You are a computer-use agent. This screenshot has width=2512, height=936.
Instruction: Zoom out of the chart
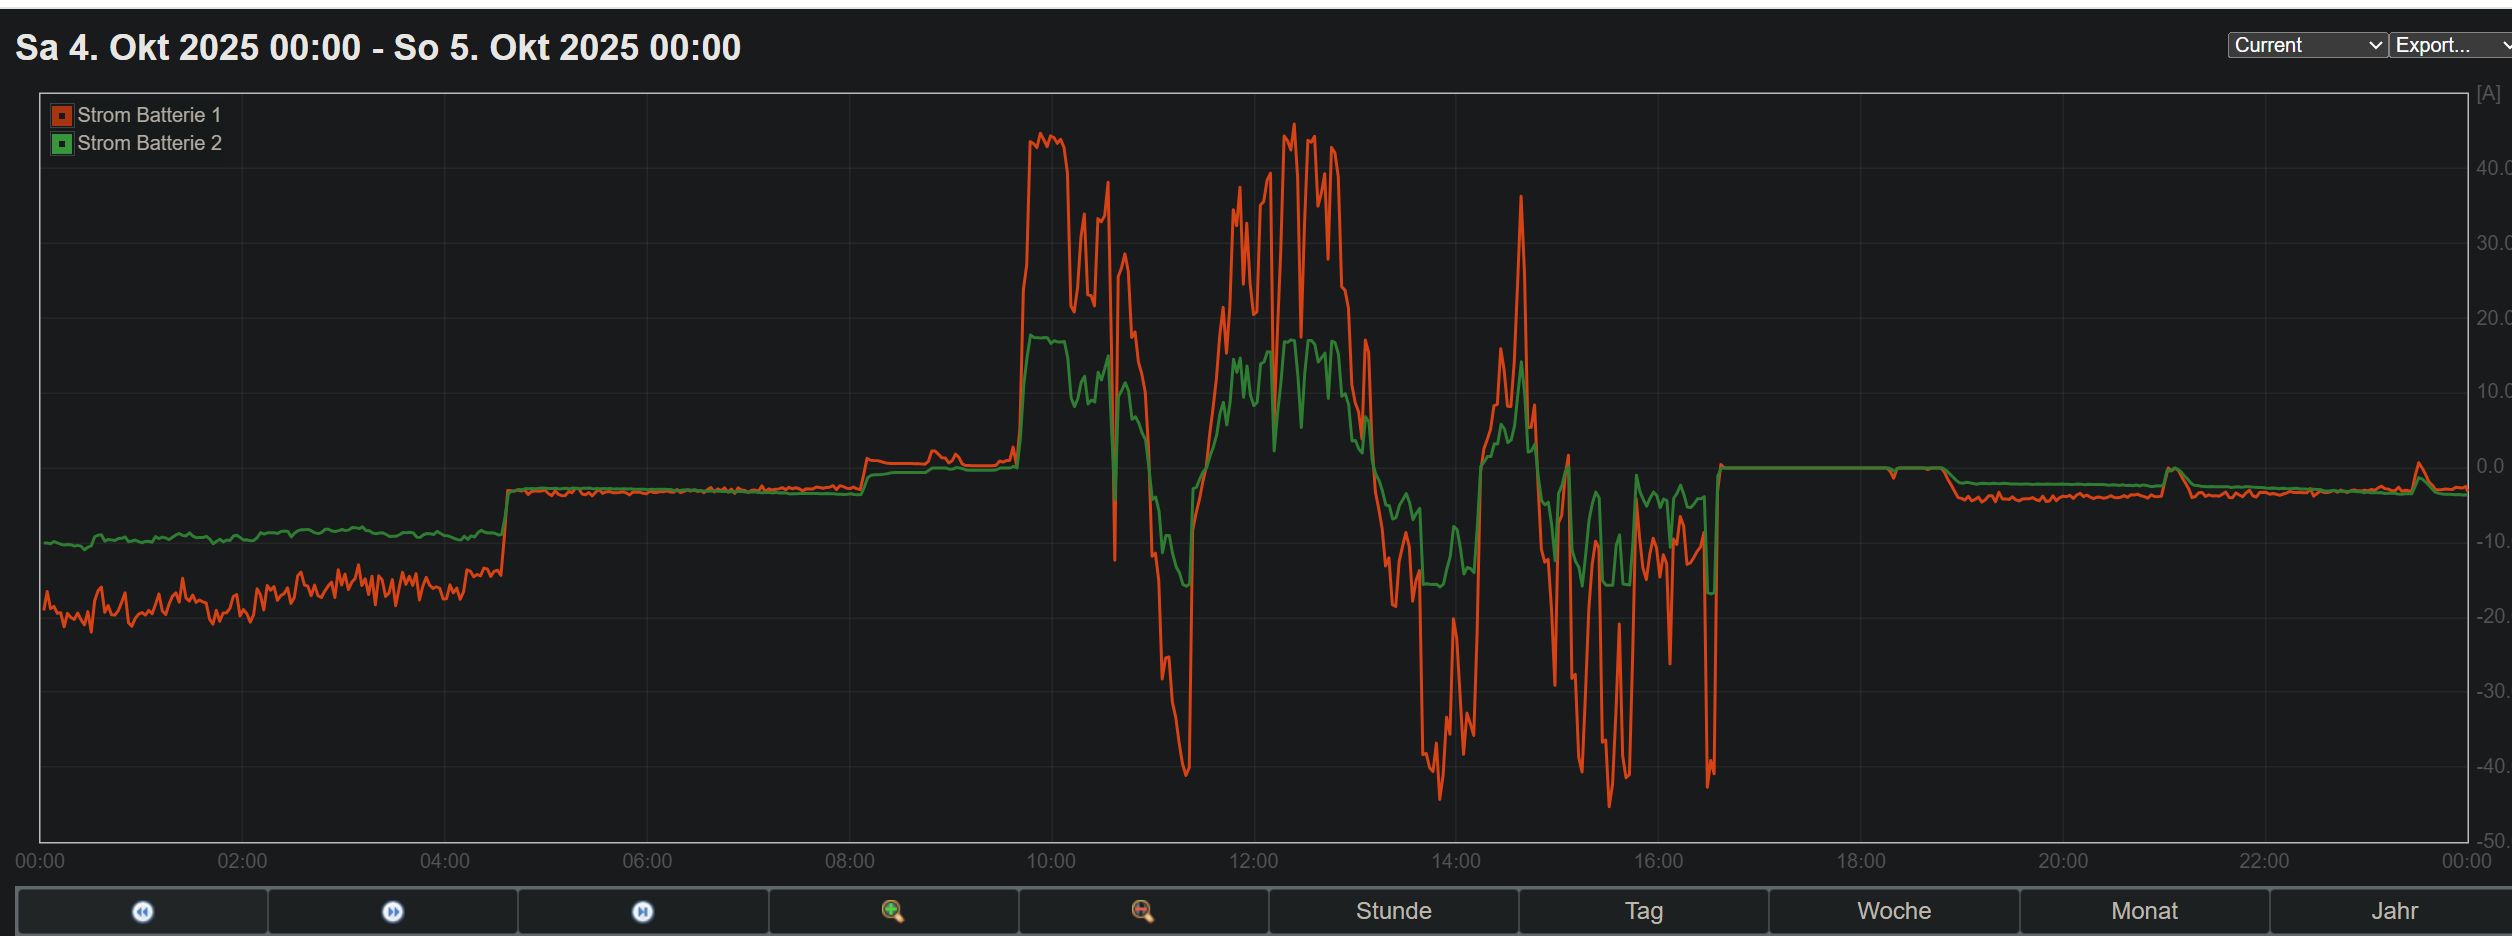(1143, 911)
